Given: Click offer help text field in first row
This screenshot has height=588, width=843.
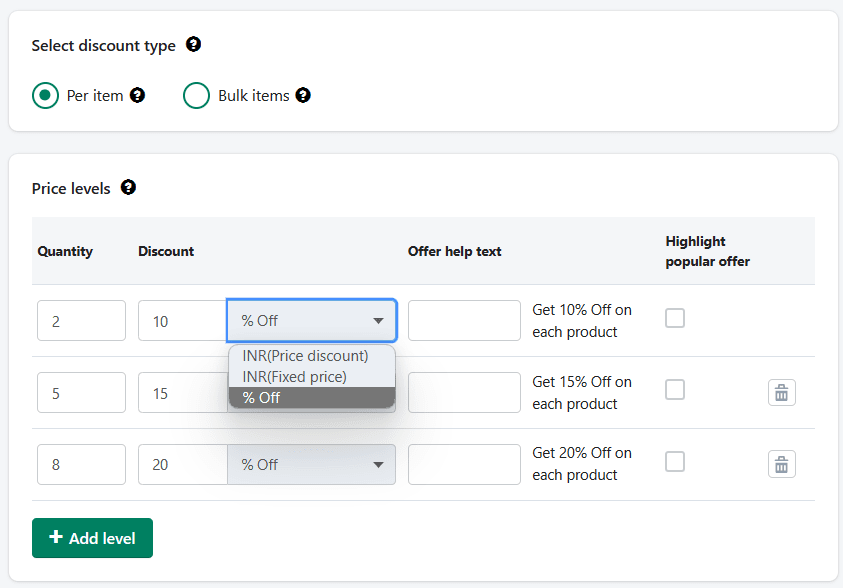Looking at the screenshot, I should (464, 321).
